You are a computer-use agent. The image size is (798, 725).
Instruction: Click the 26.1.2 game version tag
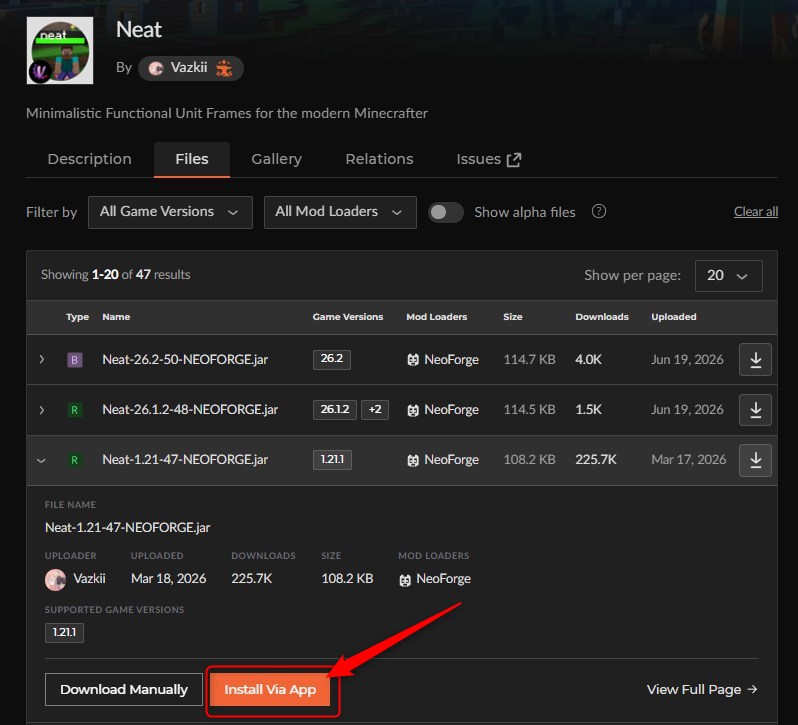335,410
